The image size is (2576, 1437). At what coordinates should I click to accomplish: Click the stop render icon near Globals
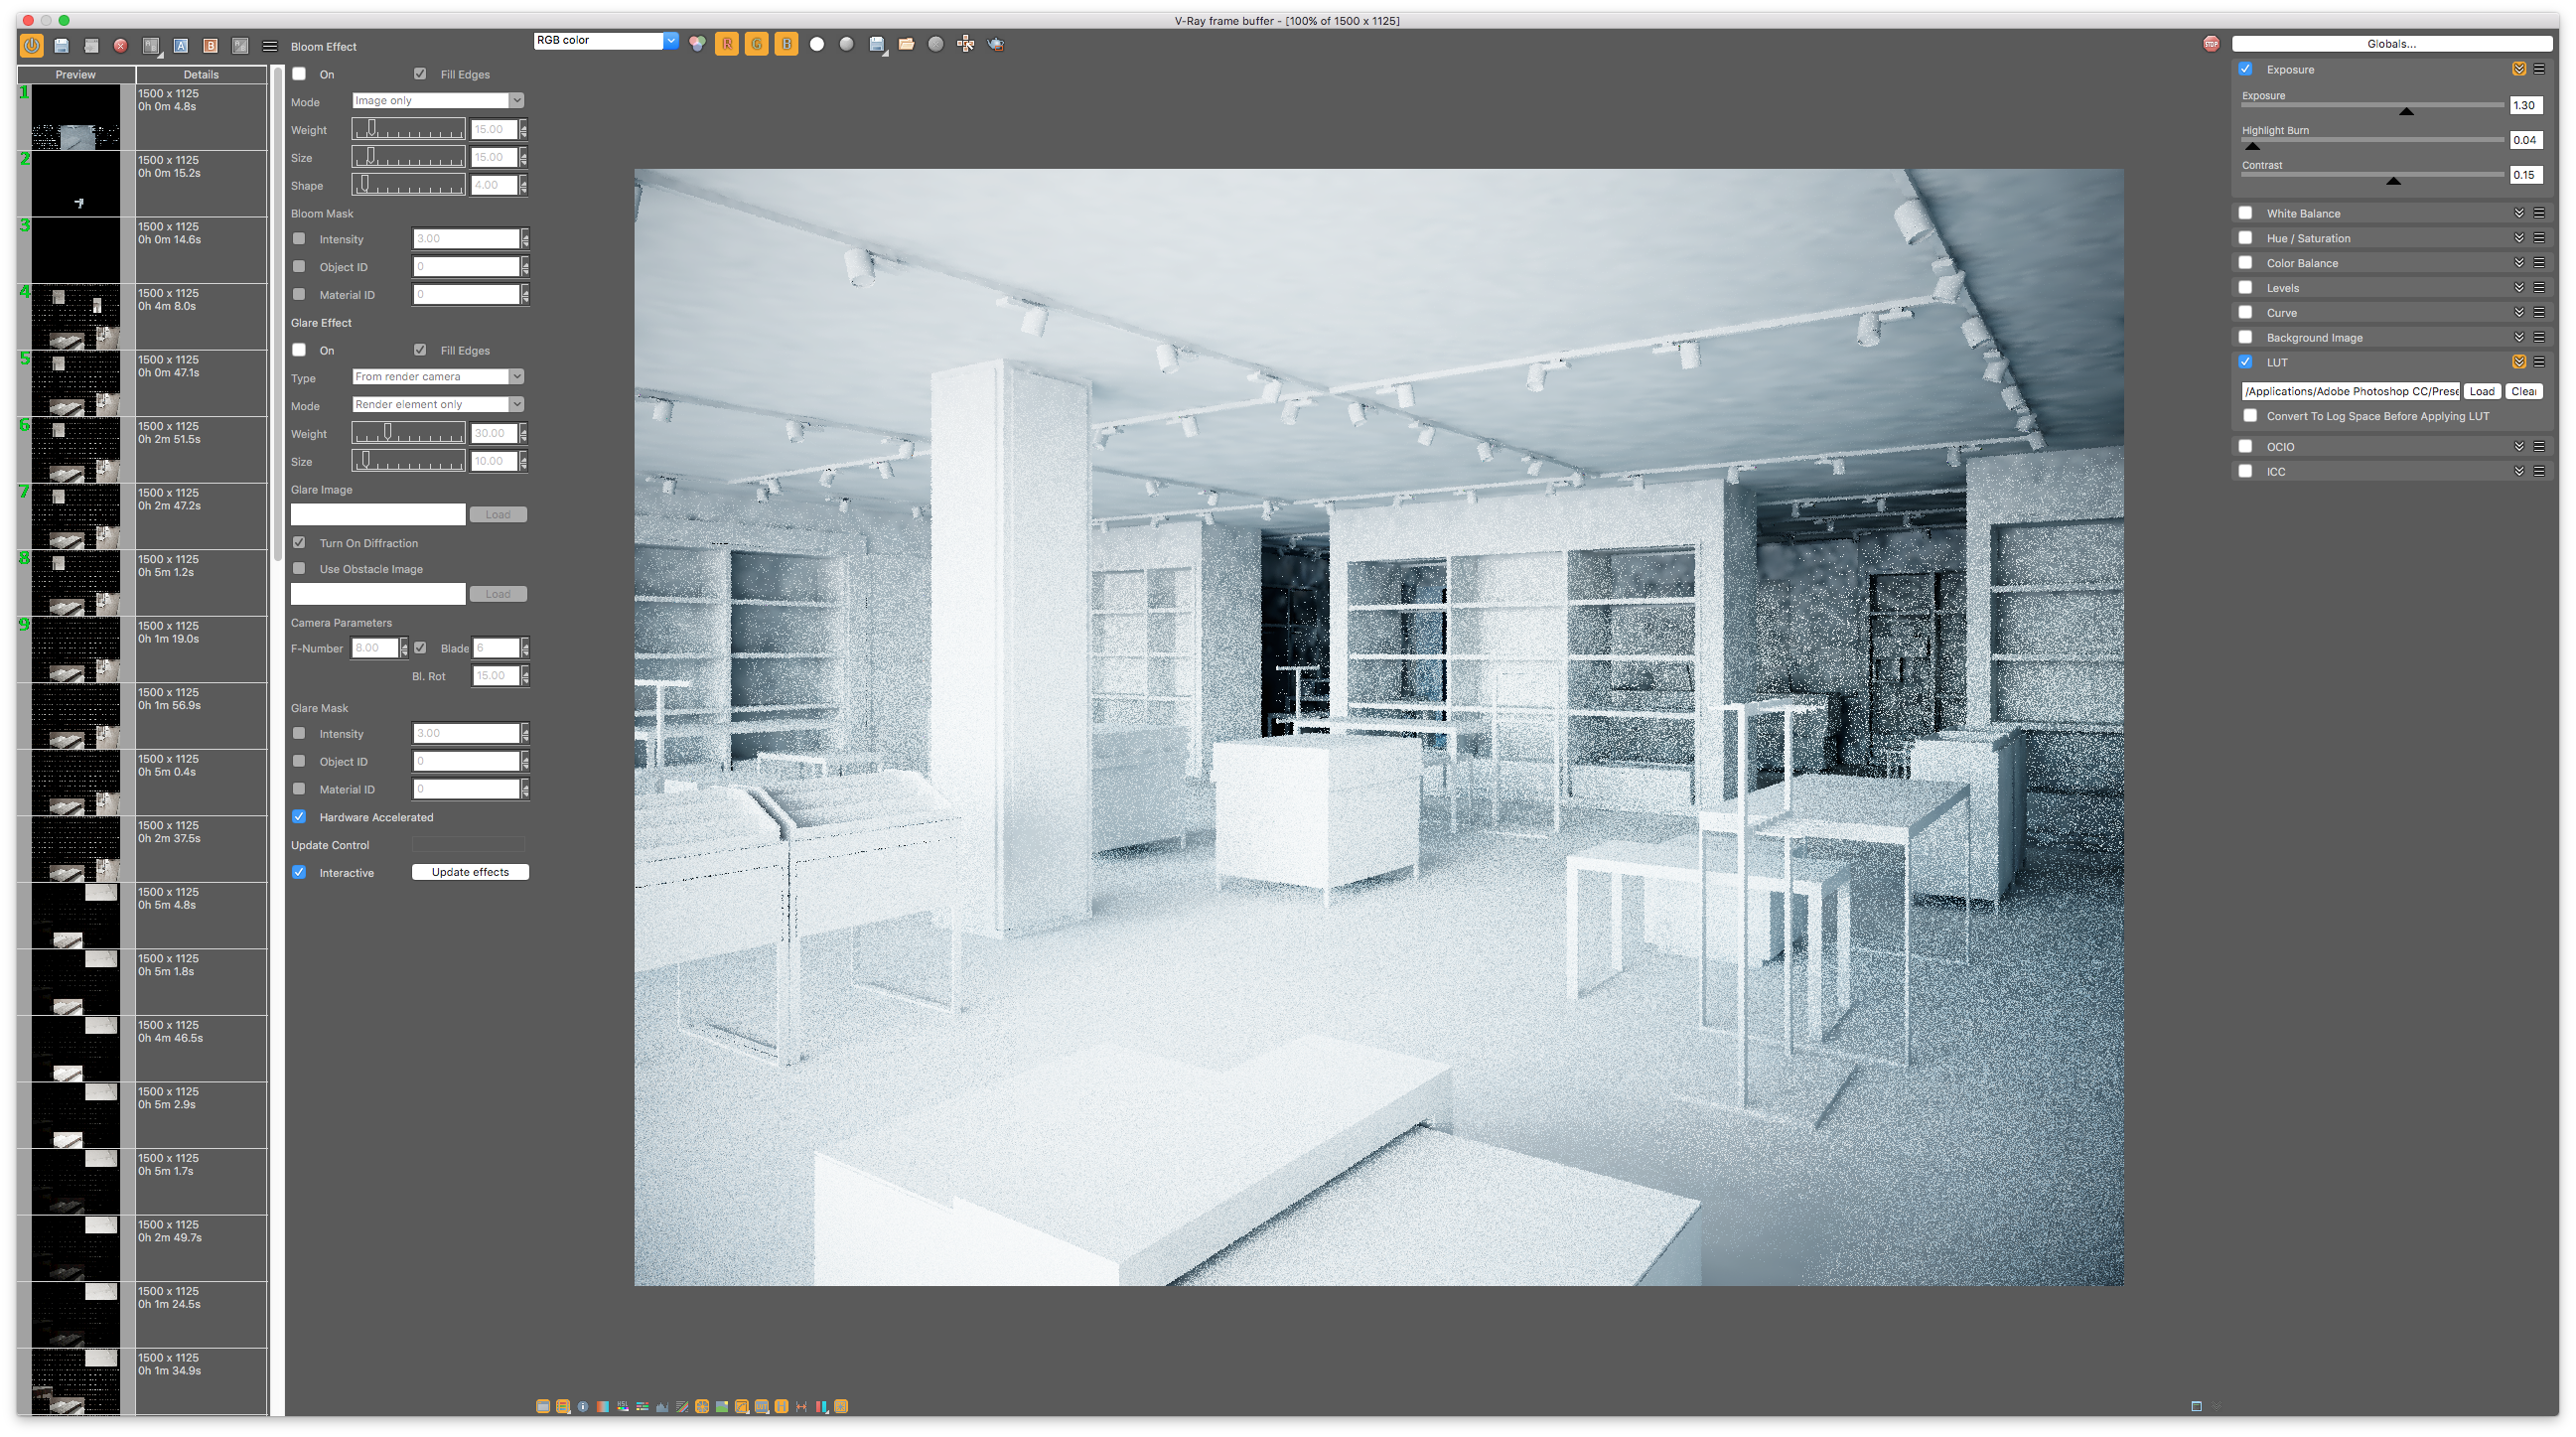pyautogui.click(x=2211, y=44)
